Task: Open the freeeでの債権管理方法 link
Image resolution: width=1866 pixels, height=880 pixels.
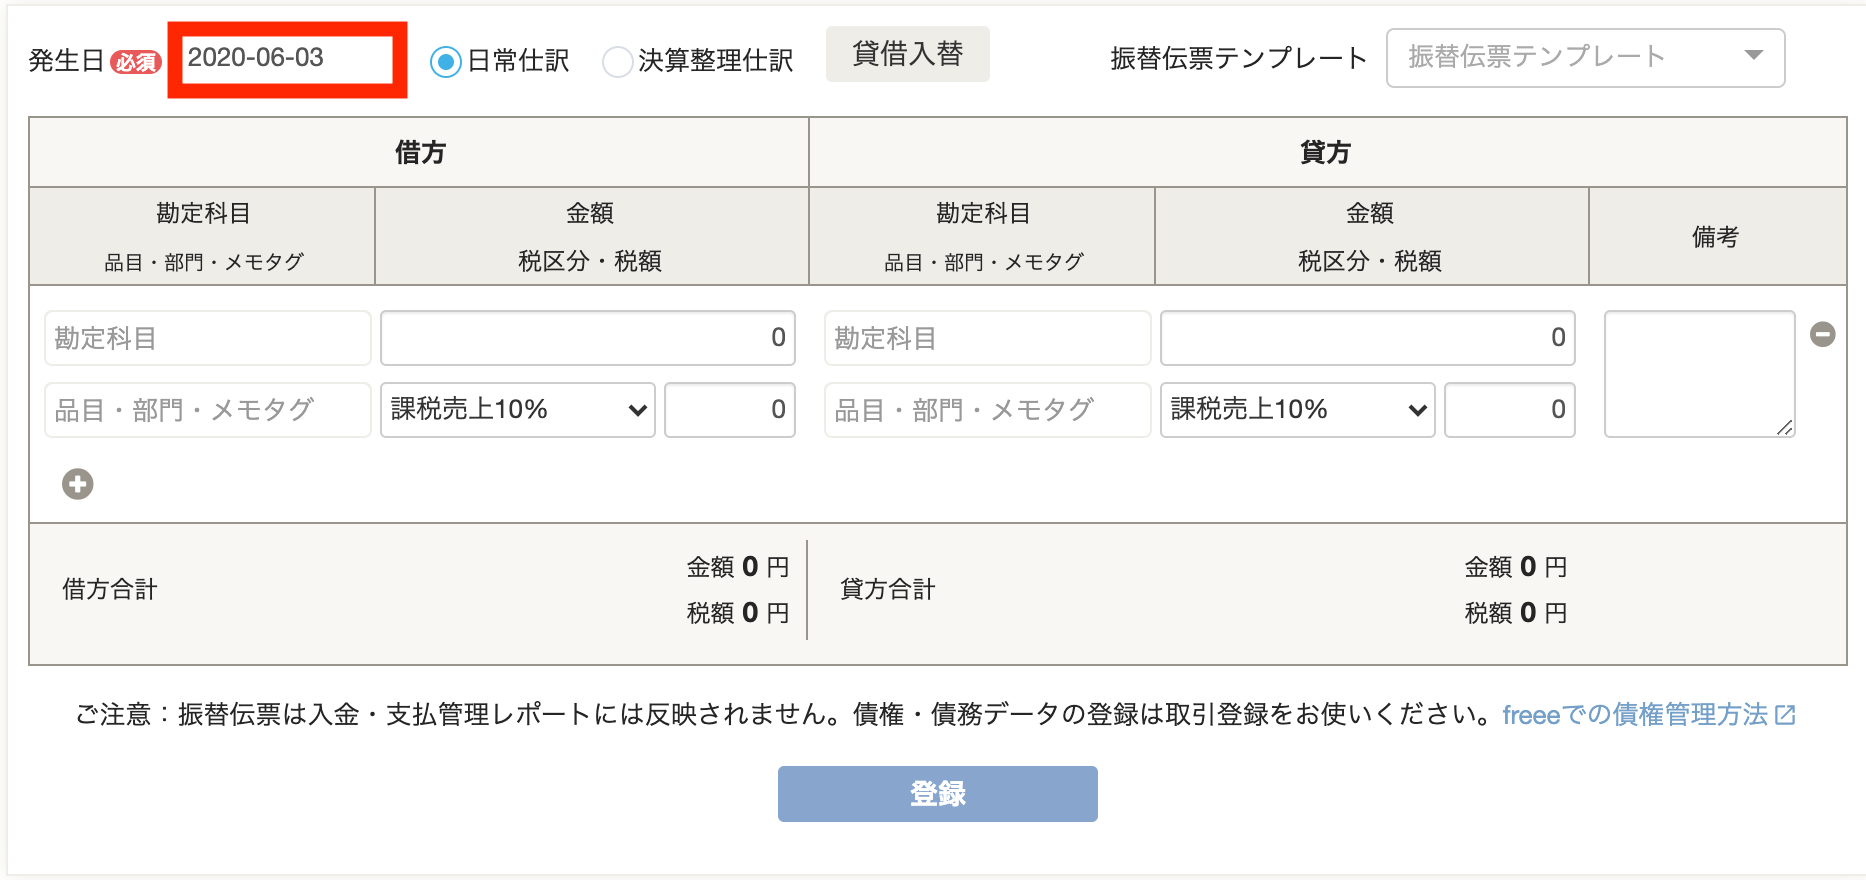Action: click(x=1635, y=715)
